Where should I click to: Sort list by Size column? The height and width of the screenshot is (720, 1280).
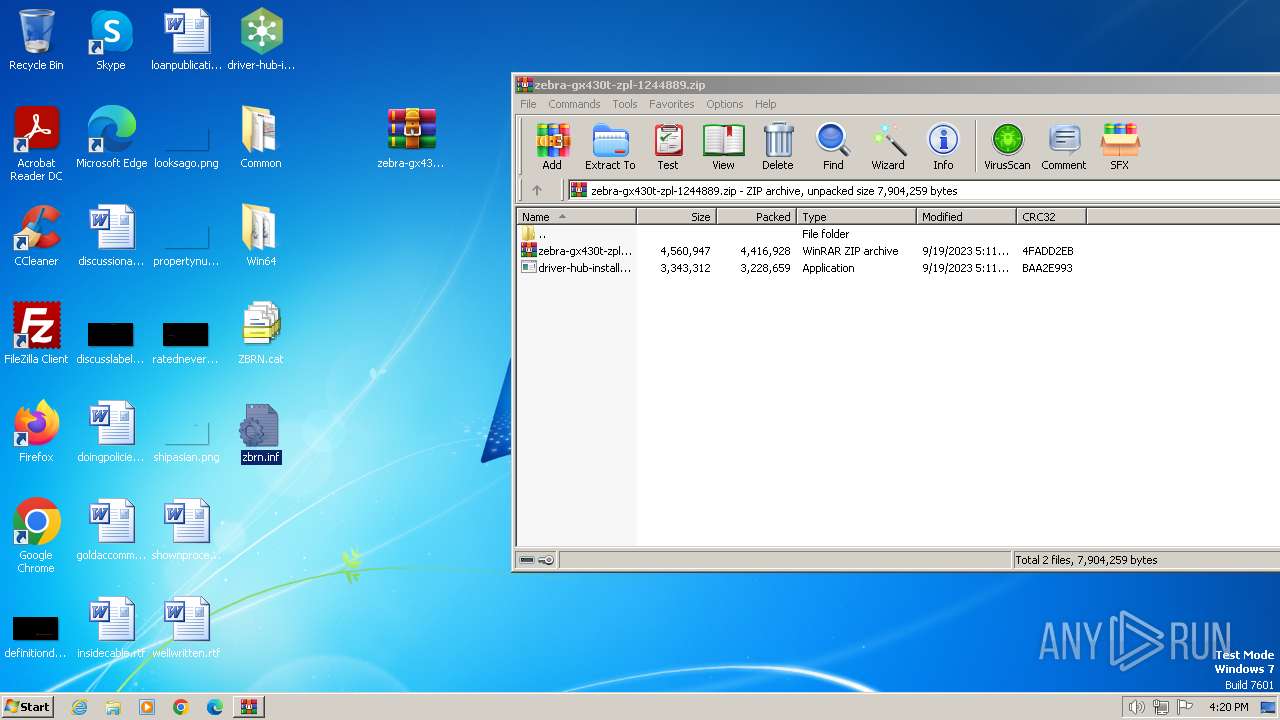tap(676, 216)
